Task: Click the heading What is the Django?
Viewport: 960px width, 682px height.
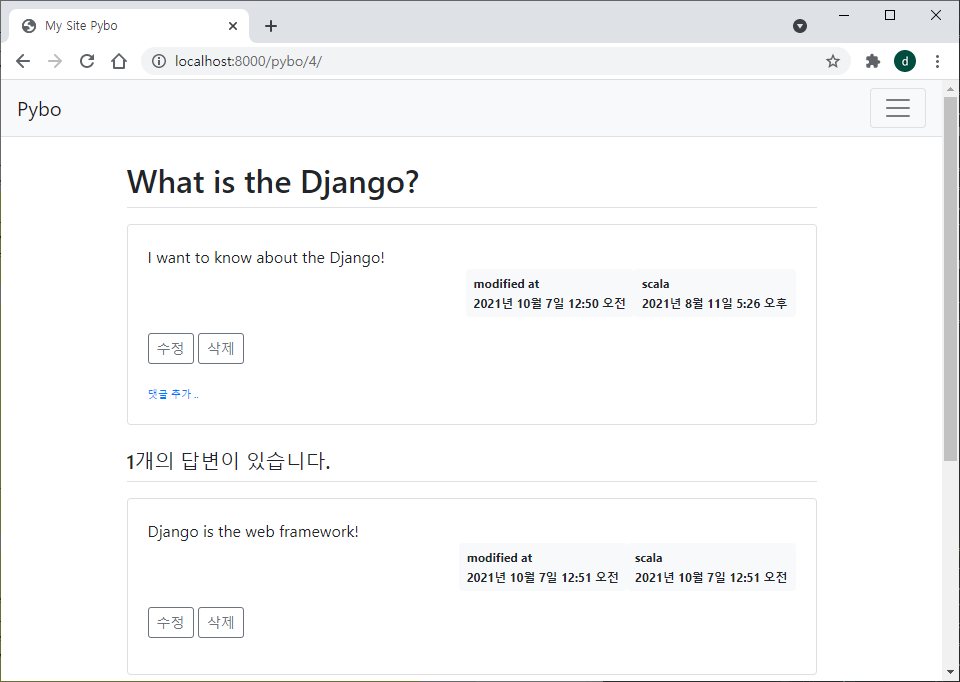Action: click(x=272, y=182)
